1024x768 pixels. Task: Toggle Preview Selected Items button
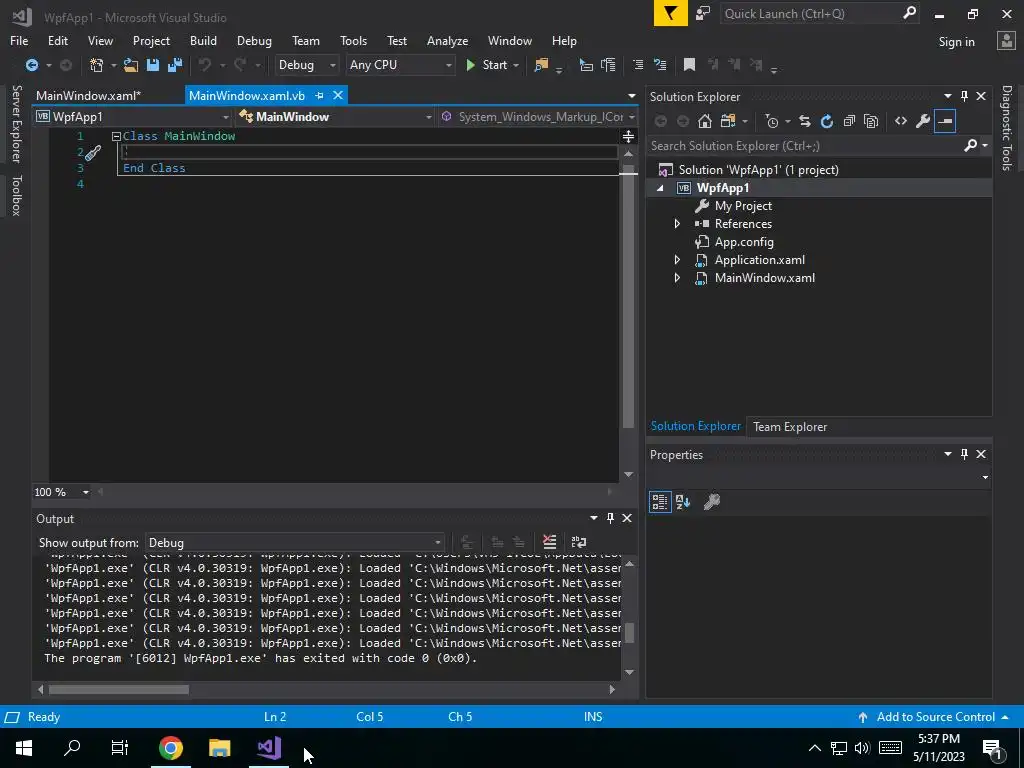945,121
